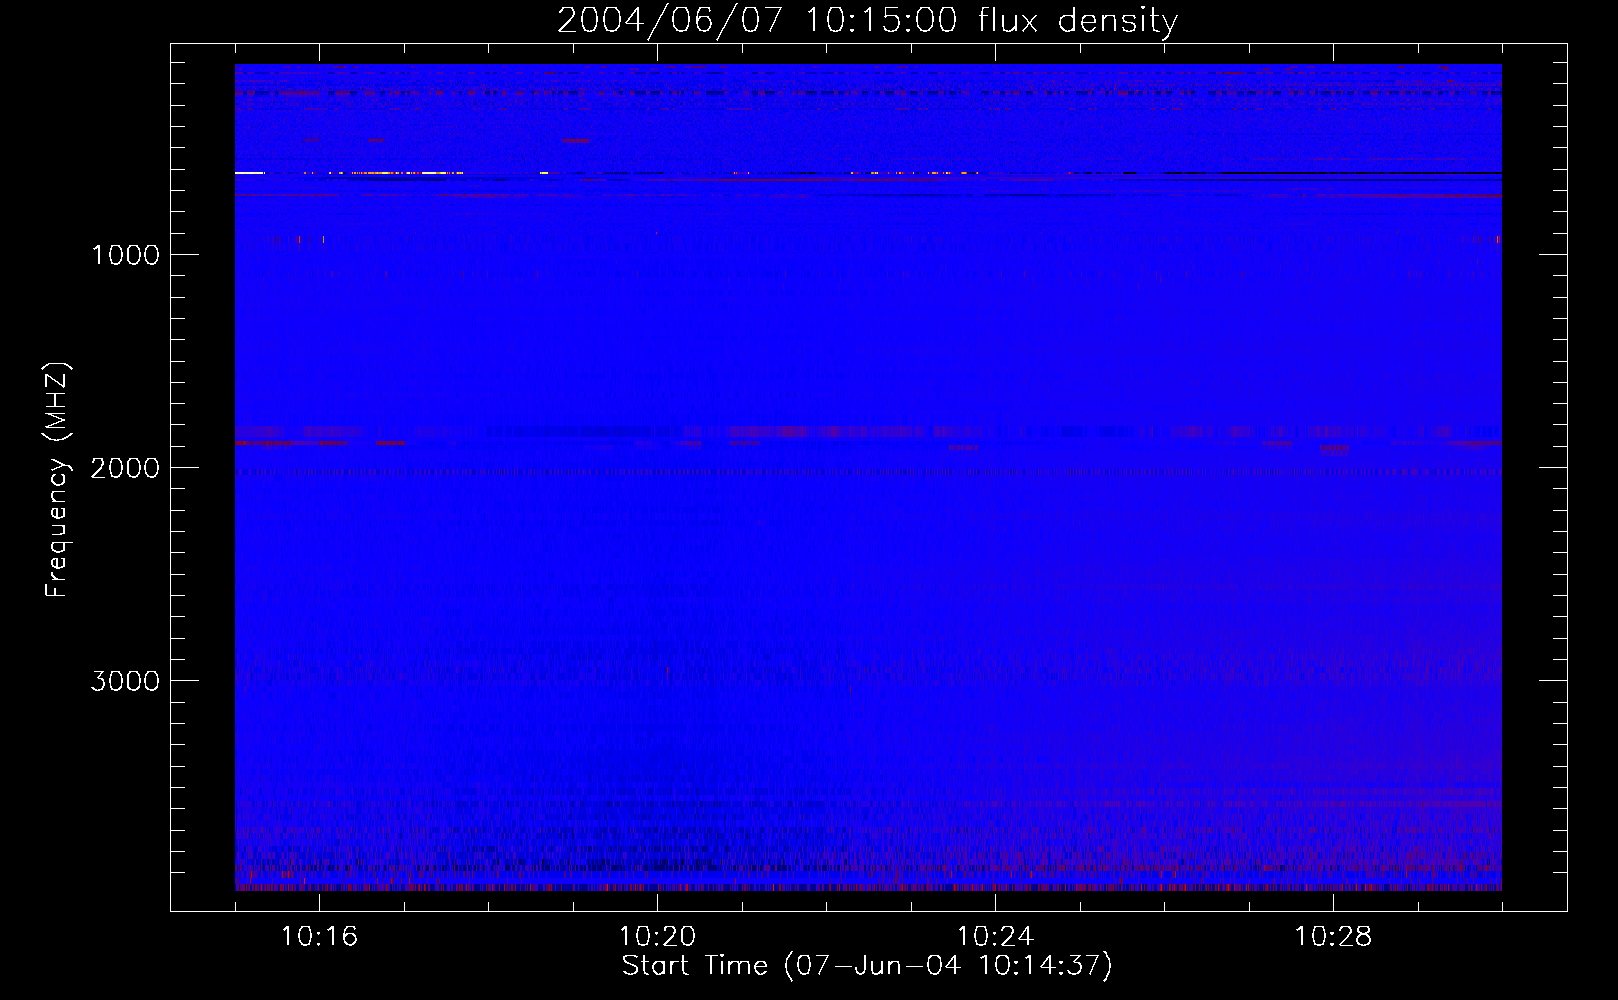1618x1000 pixels.
Task: Click the plot title '2004/06/07 10:15:00 flux density'
Action: pos(867,21)
